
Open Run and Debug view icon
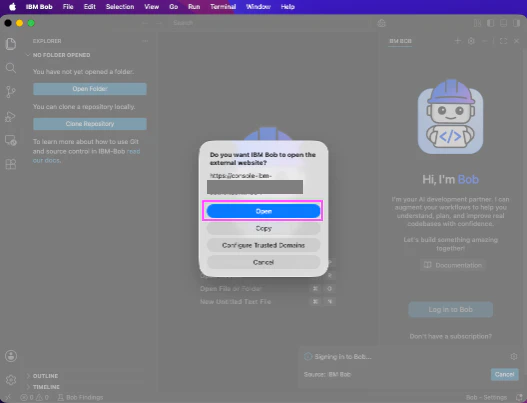click(x=11, y=116)
